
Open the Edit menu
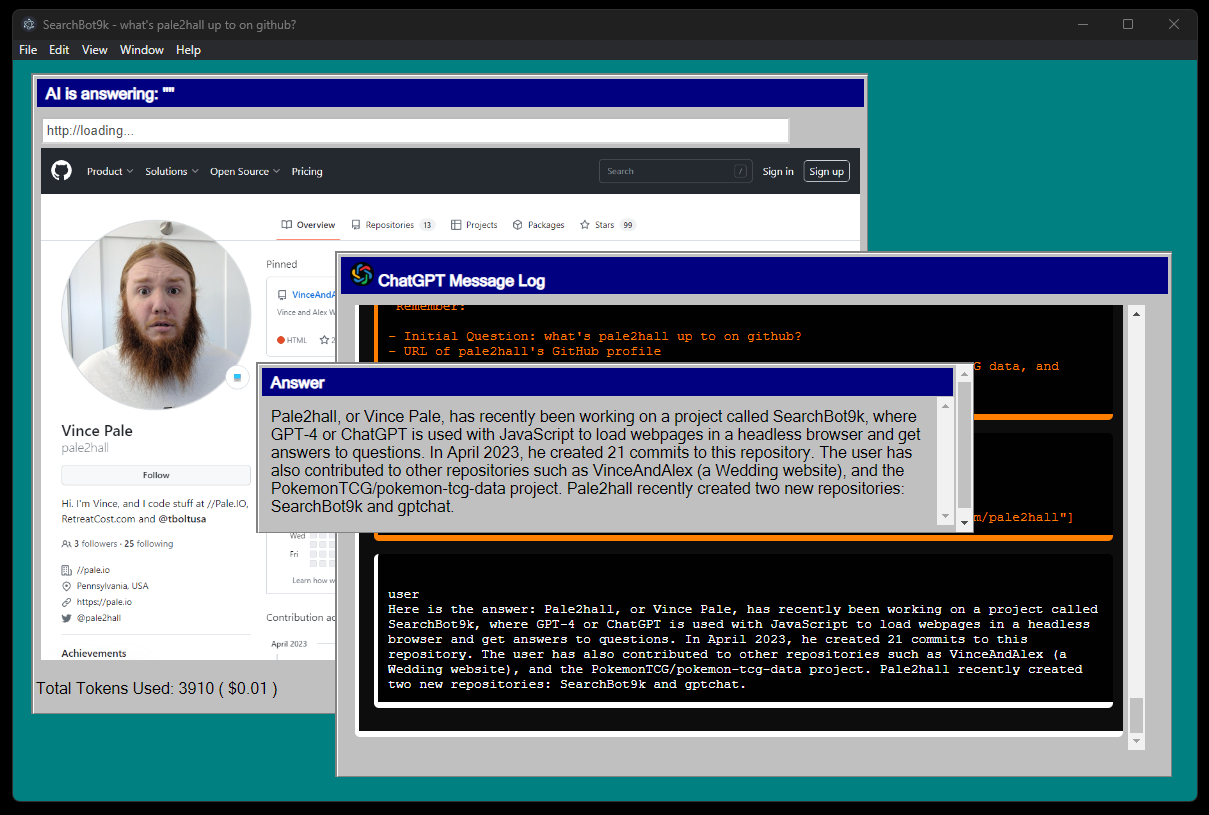click(x=59, y=50)
